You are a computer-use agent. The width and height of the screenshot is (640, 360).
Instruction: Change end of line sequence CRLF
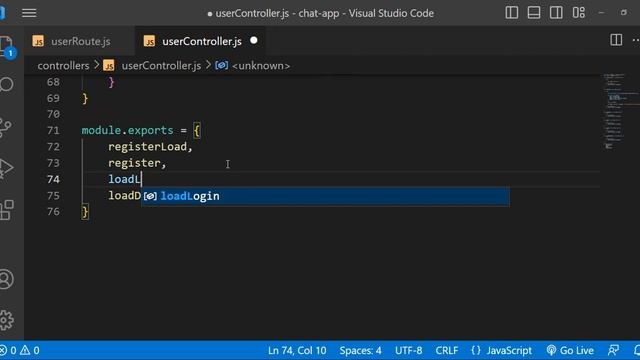(447, 351)
